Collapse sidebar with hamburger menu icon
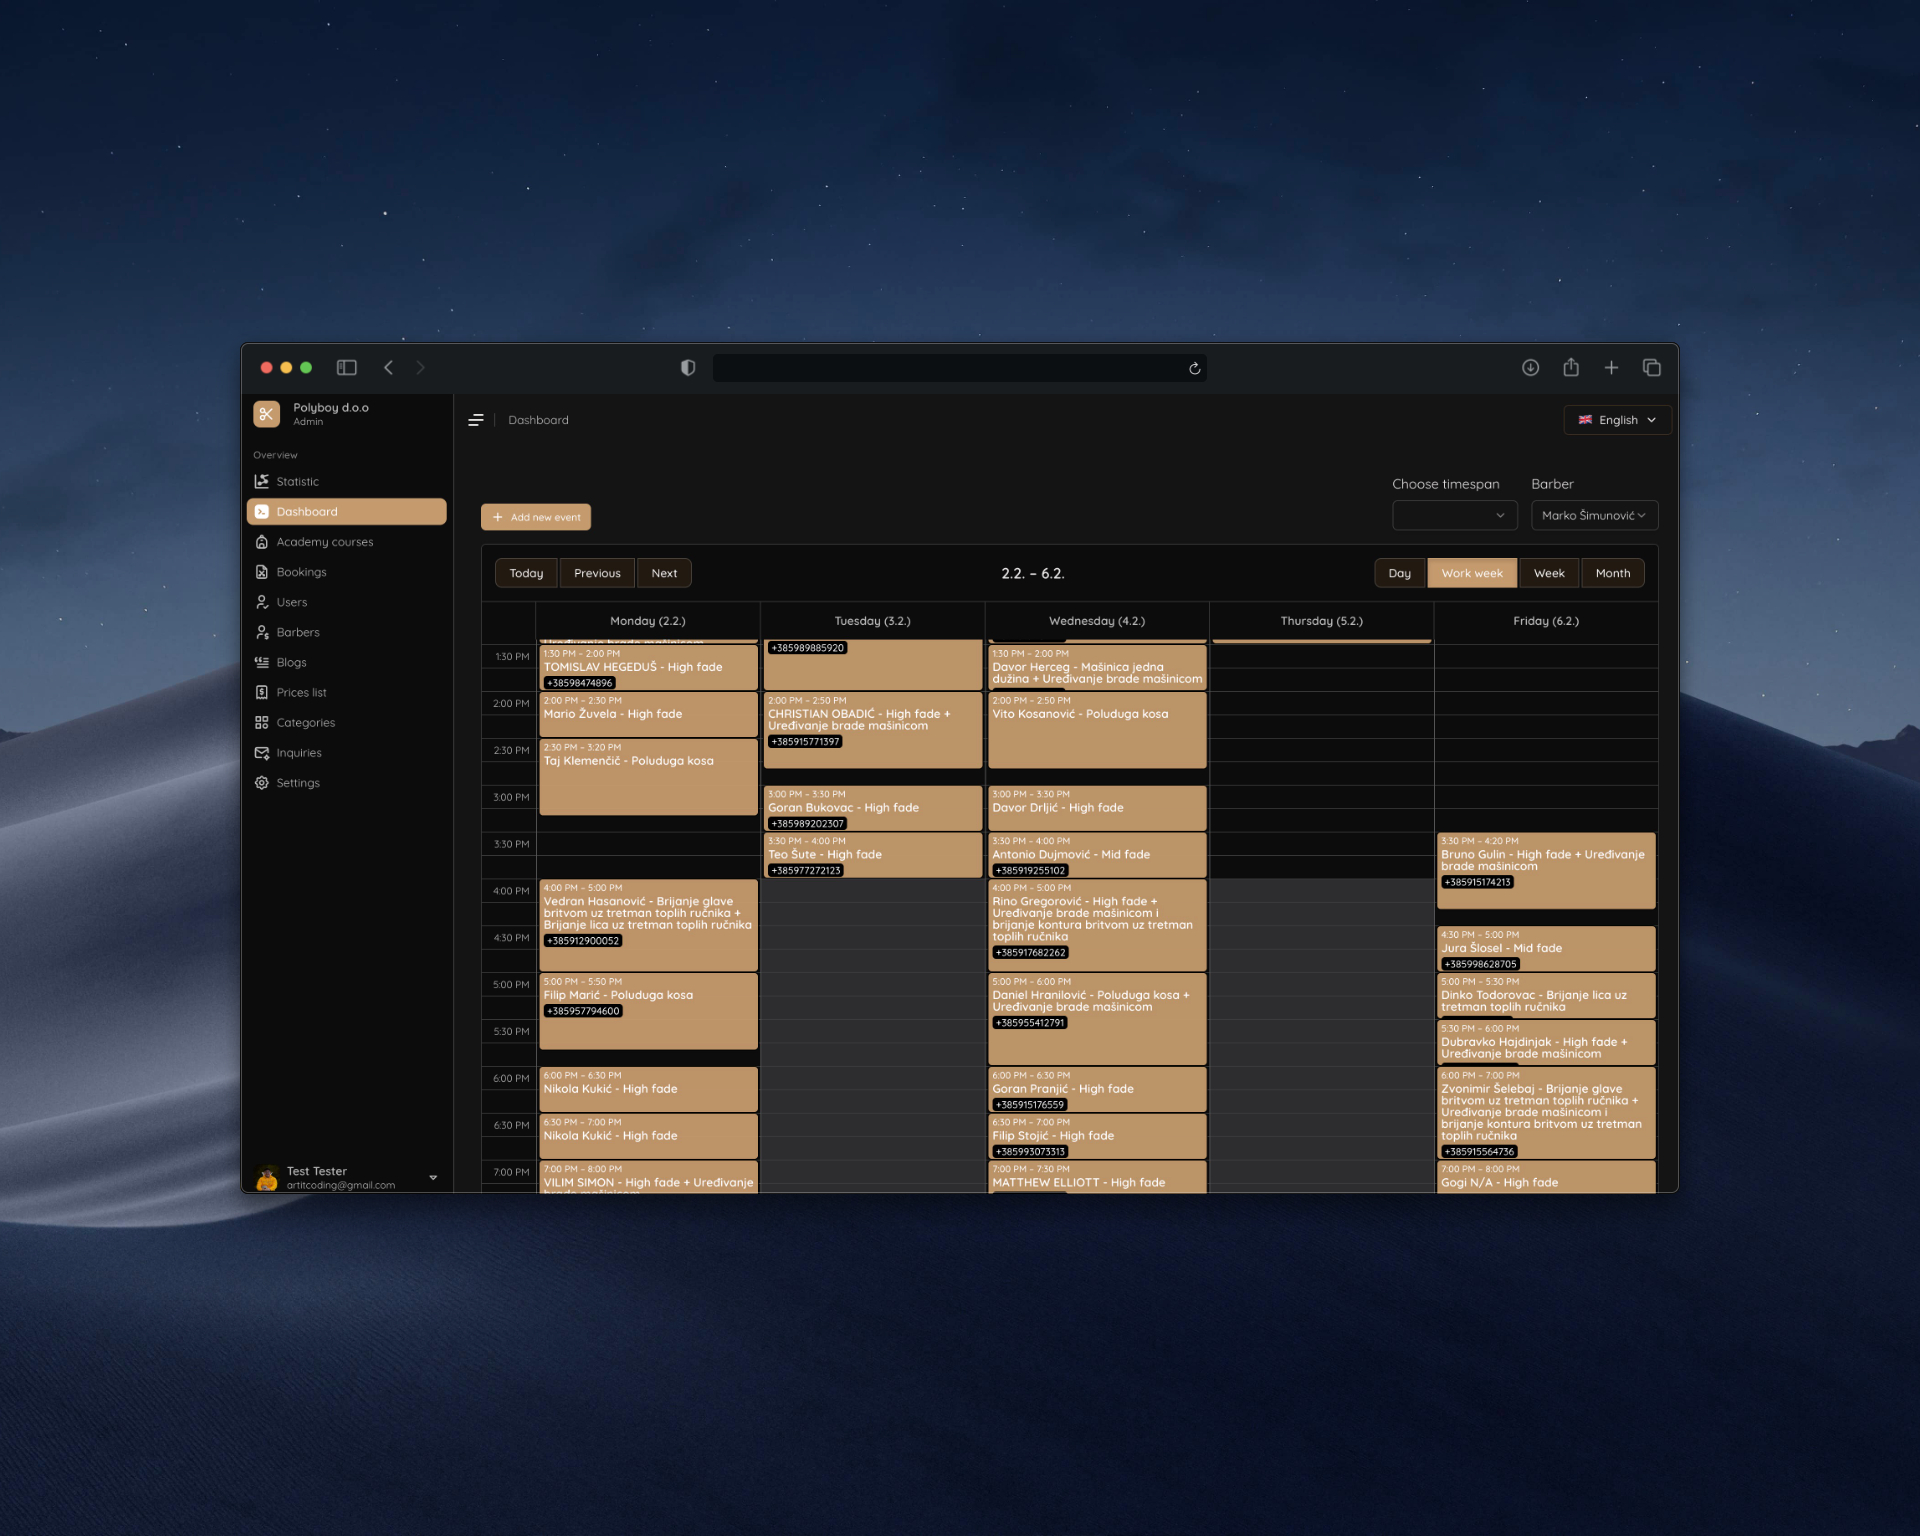The height and width of the screenshot is (1536, 1920). tap(476, 420)
